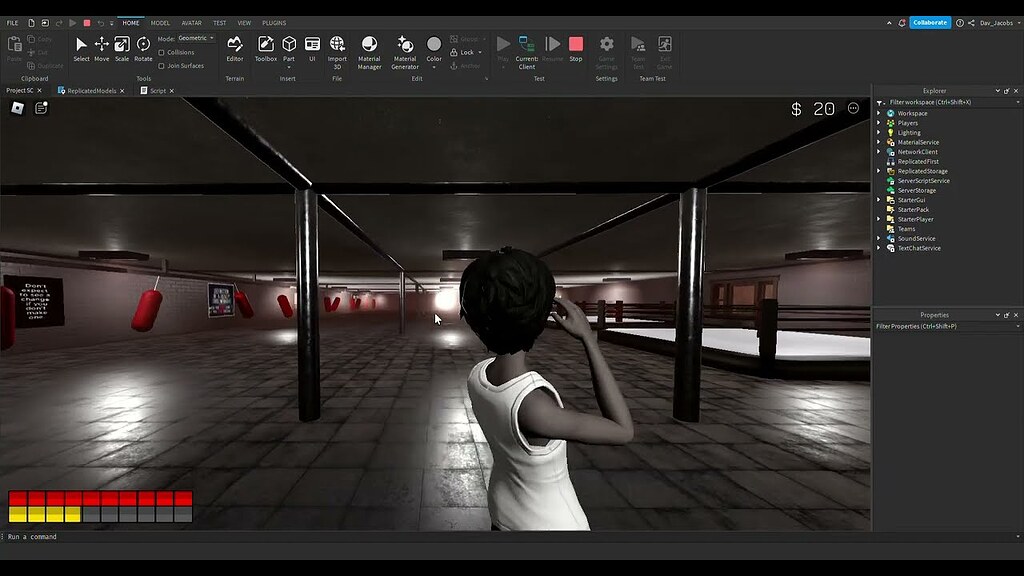Click the Collaborate button

point(929,21)
